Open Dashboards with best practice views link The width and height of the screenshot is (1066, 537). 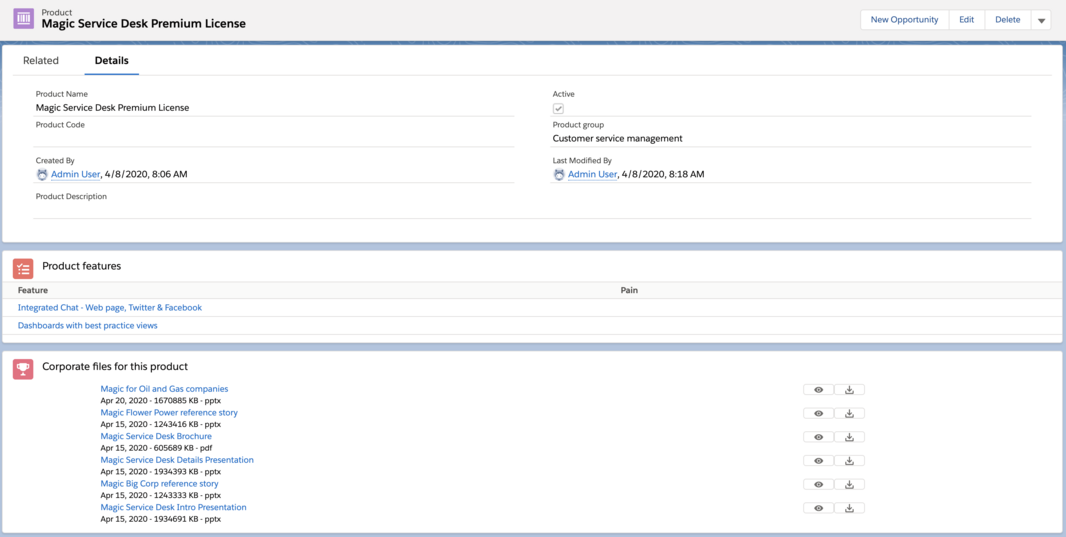(88, 326)
